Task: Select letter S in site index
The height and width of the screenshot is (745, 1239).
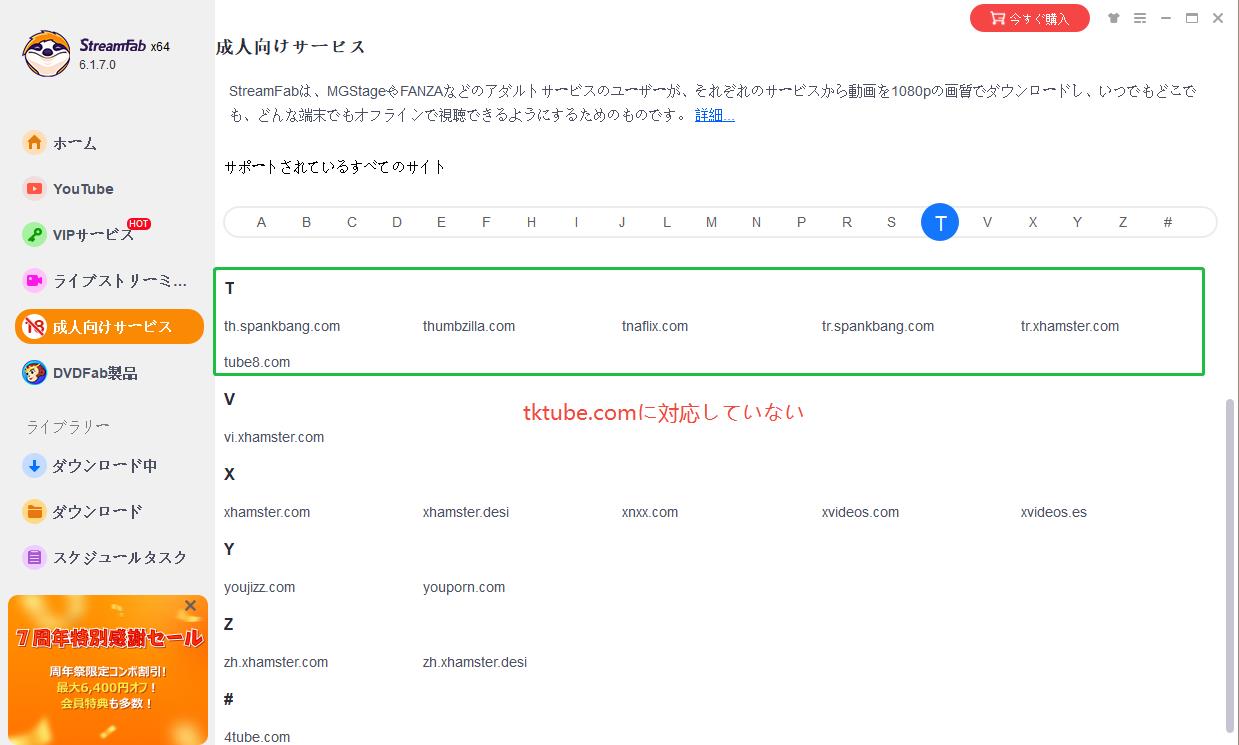Action: 891,222
